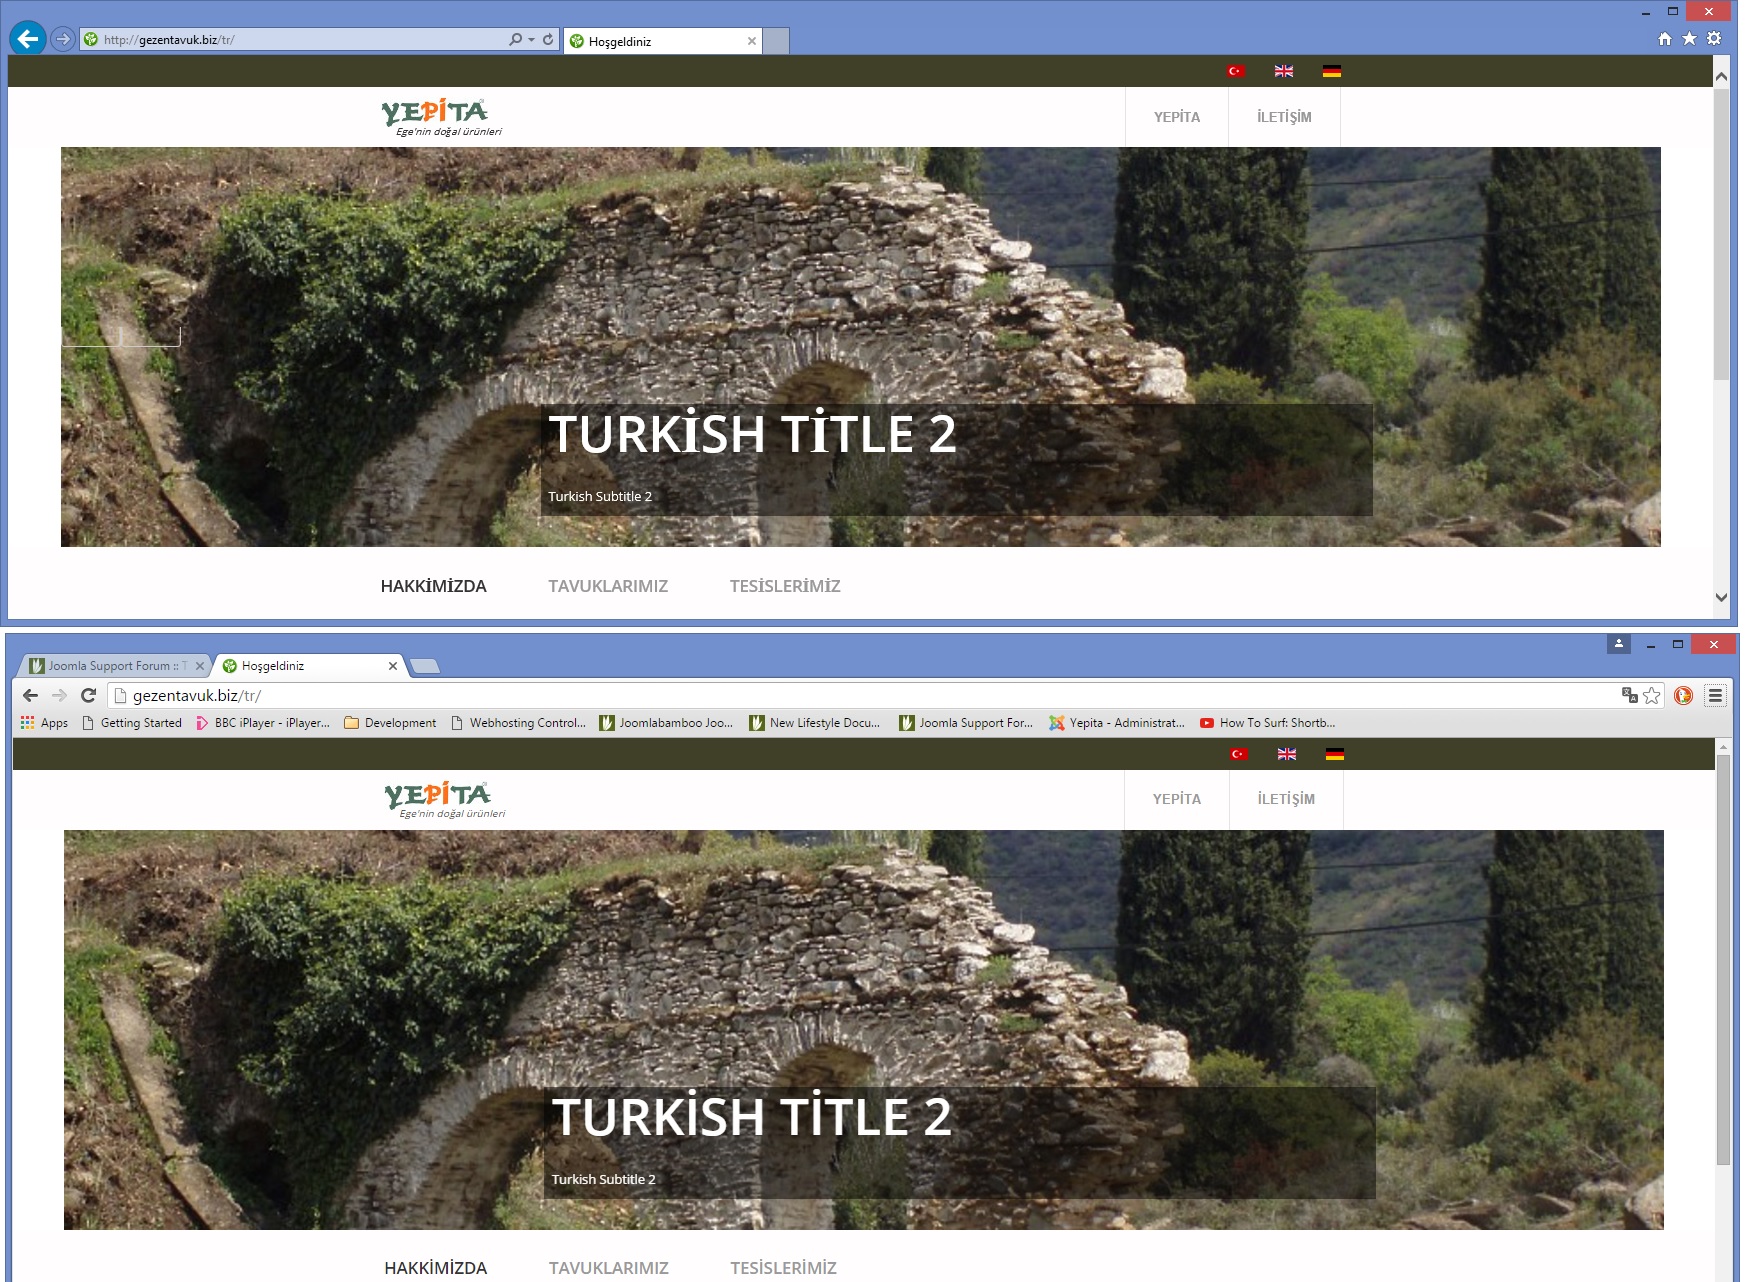Open Getting Started bookmark
1763x1282 pixels.
[132, 723]
